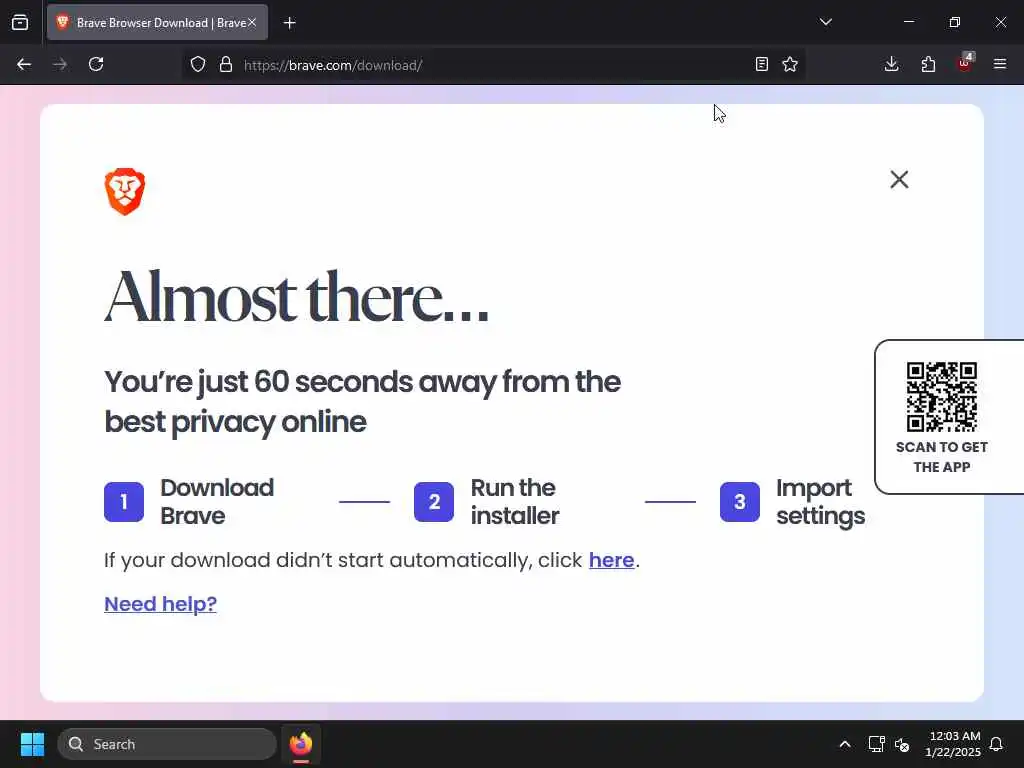Screen dimensions: 1024x768
Task: Click the 'Download Brave' step text
Action: (x=217, y=502)
